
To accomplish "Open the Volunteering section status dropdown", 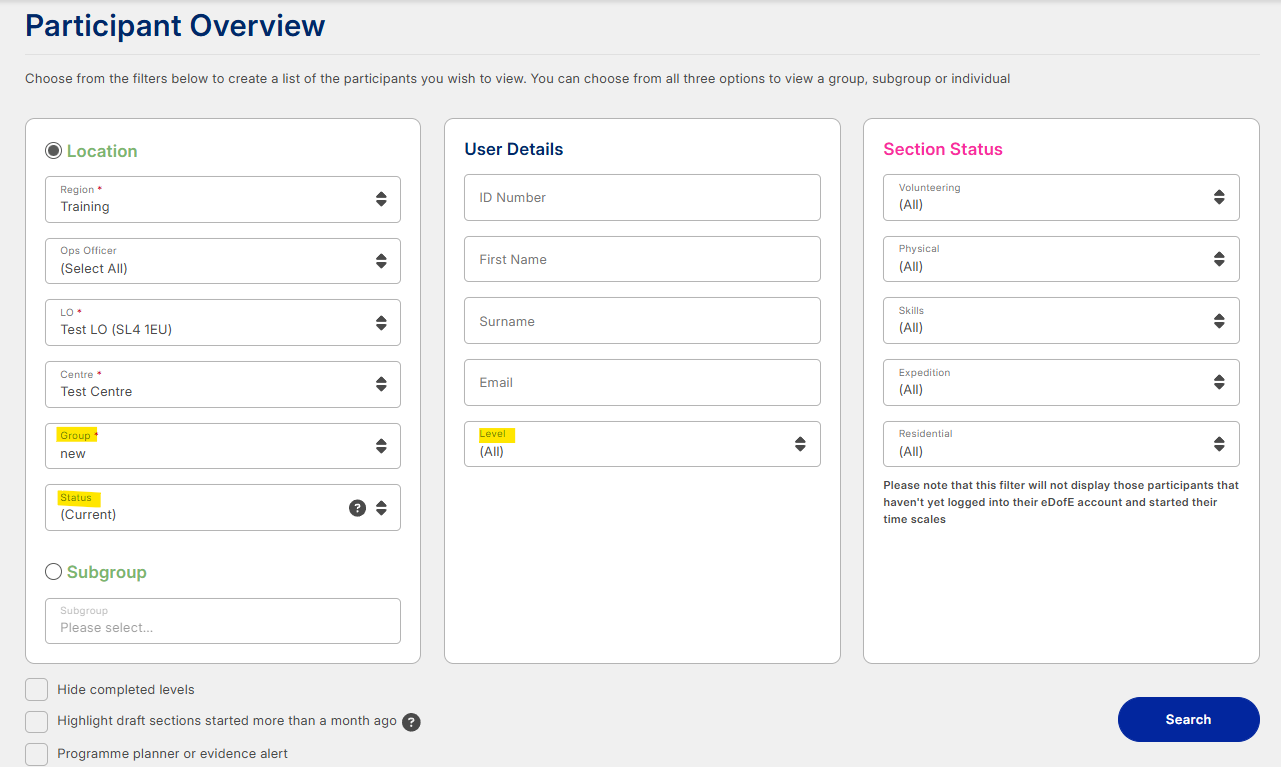I will 1060,197.
